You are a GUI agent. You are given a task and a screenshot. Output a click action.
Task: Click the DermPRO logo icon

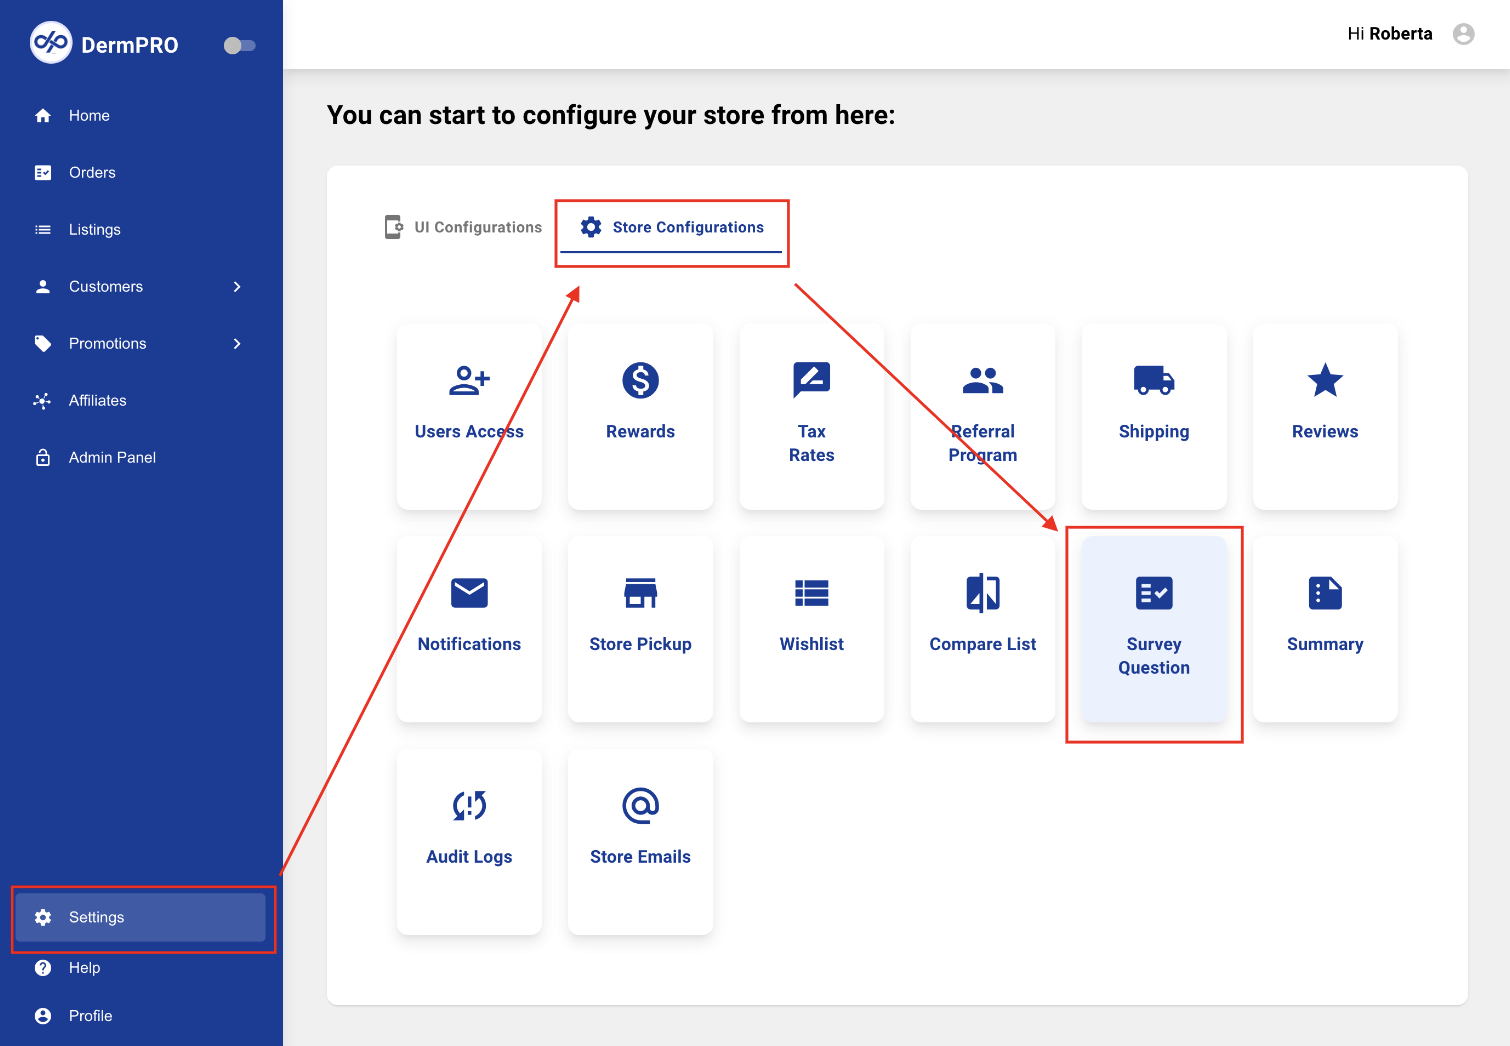click(x=51, y=42)
